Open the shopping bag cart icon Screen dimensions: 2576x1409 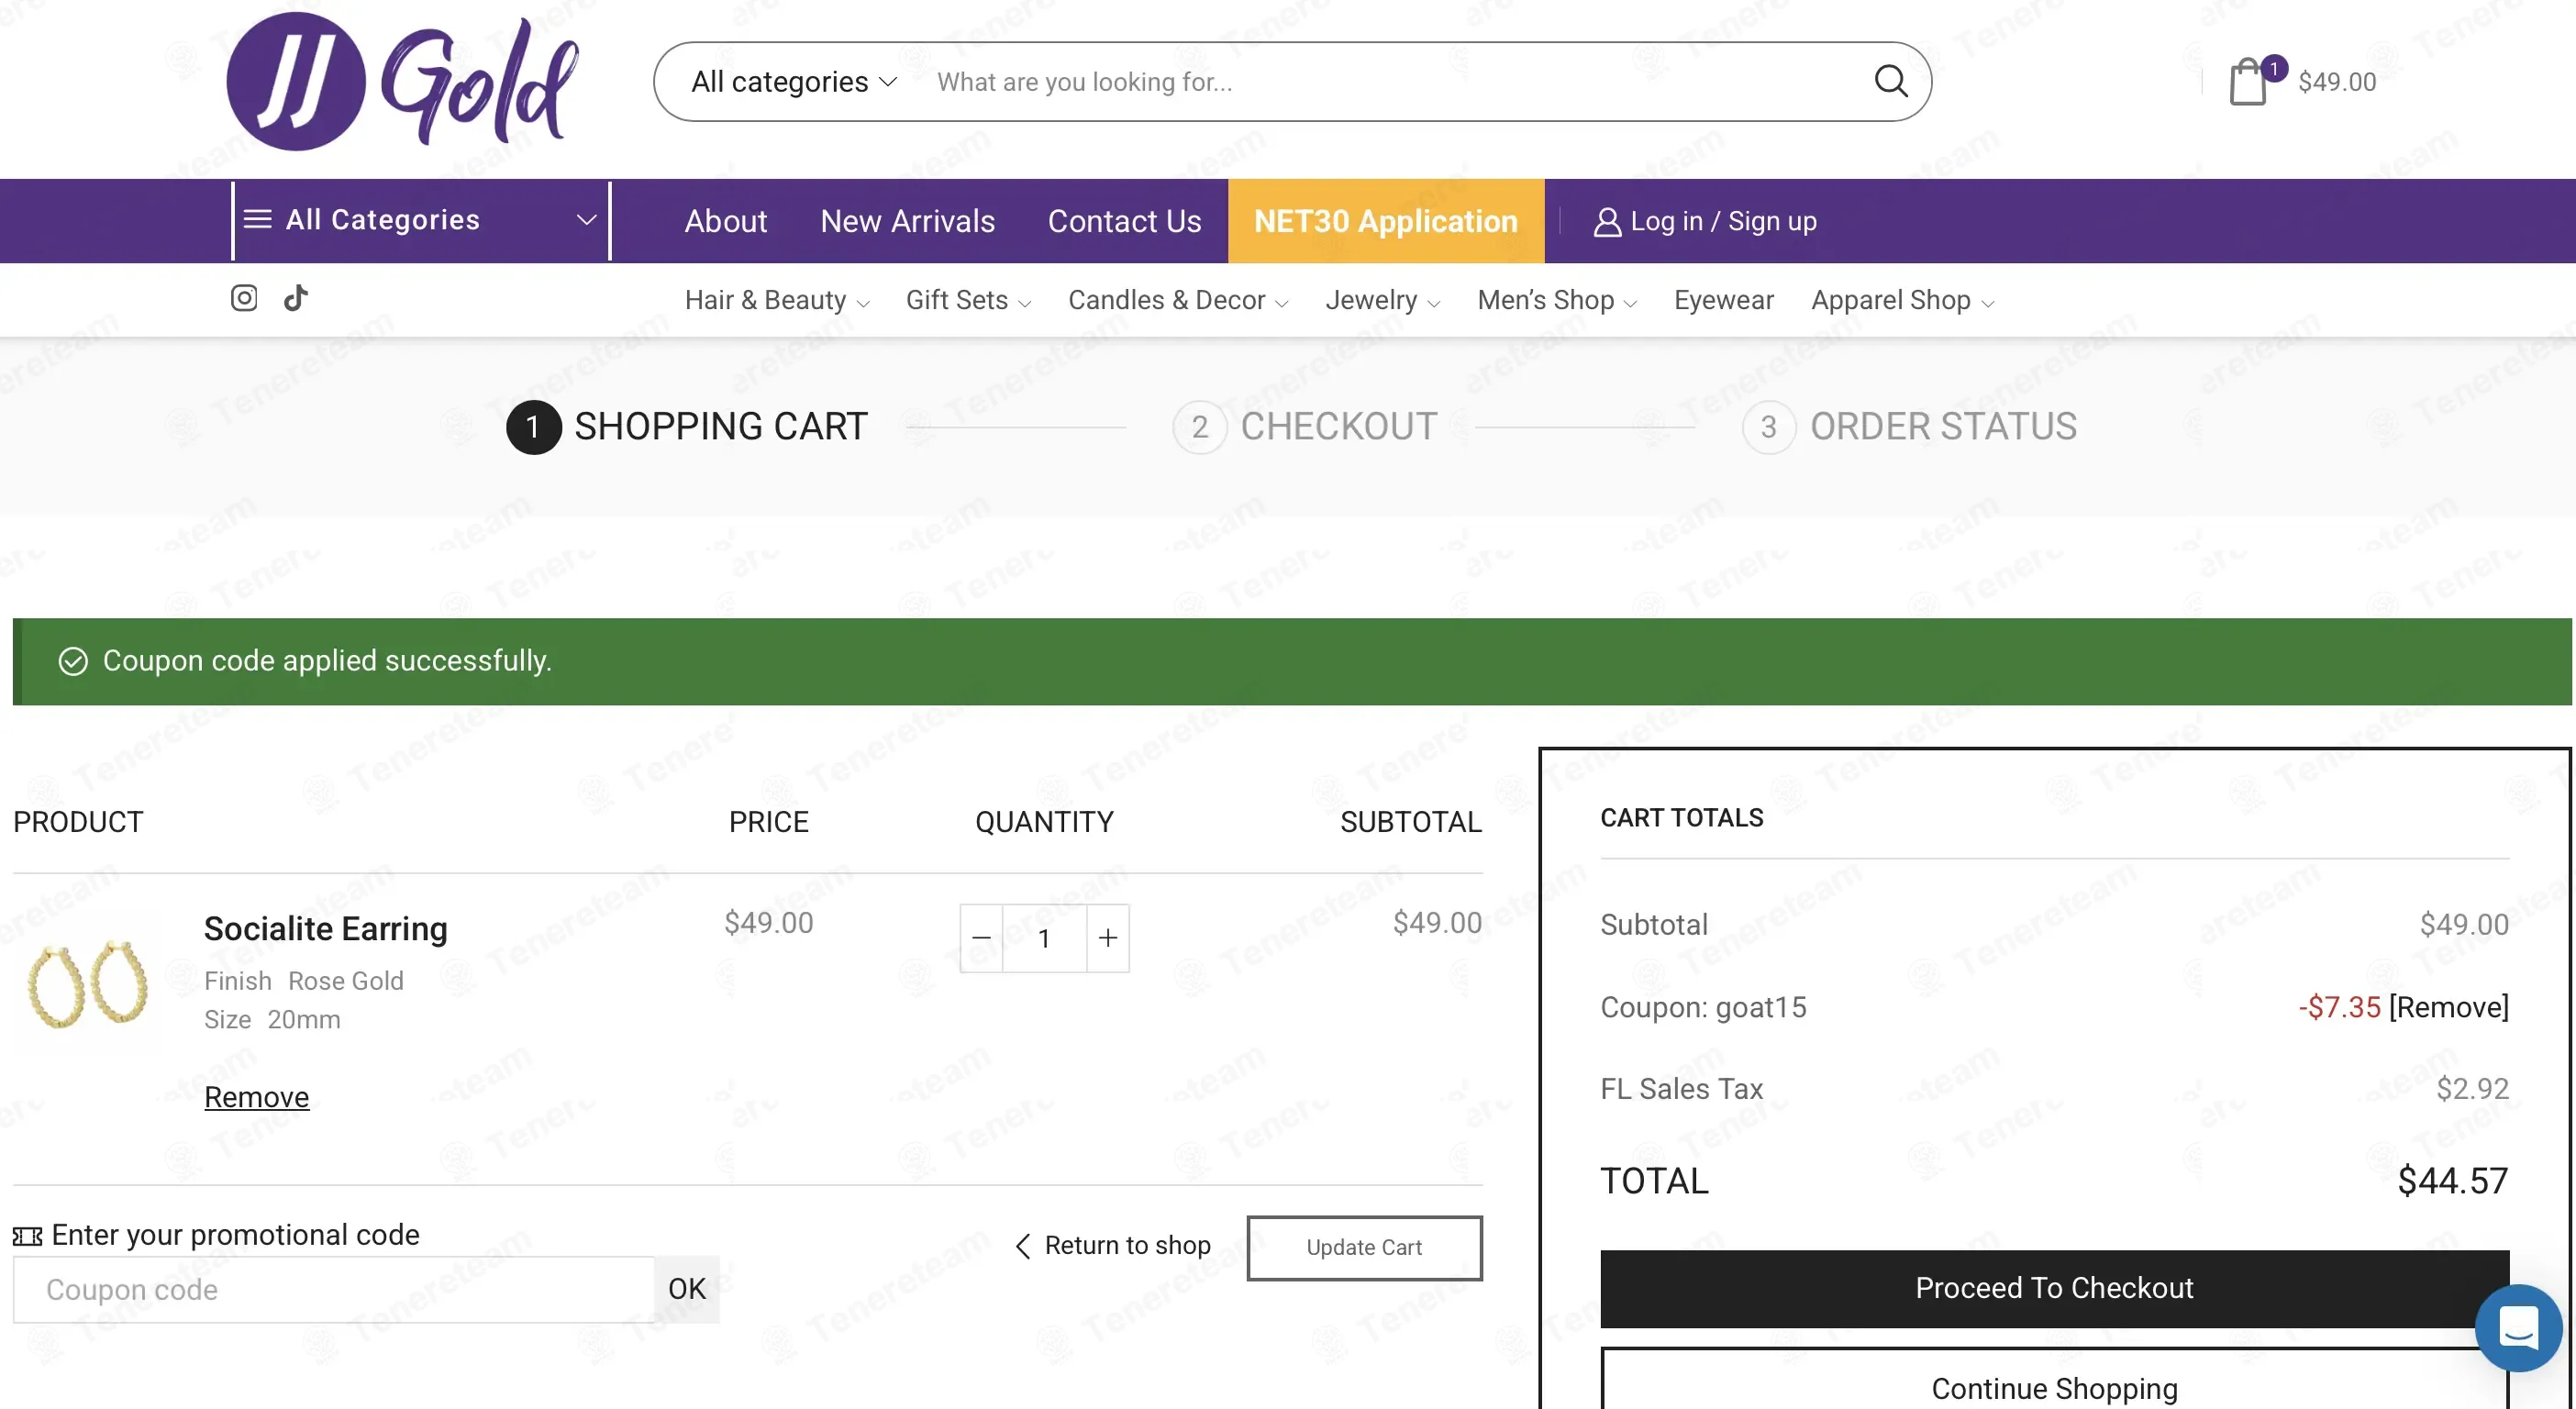(2249, 81)
